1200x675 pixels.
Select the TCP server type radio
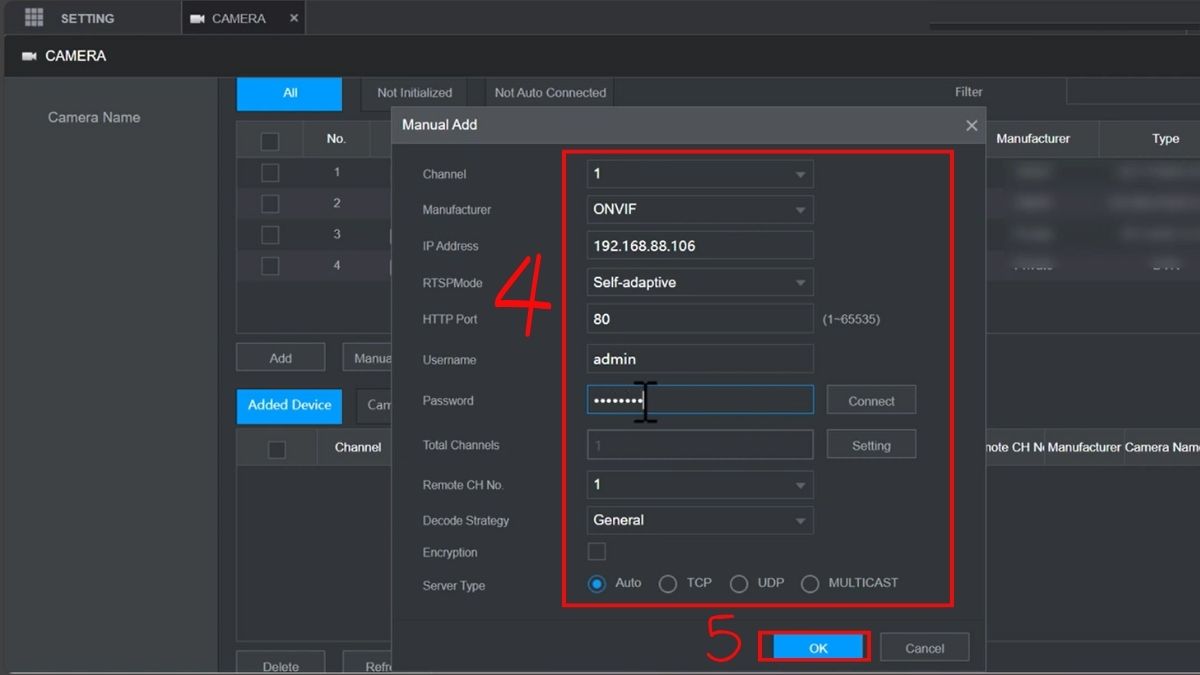(668, 584)
